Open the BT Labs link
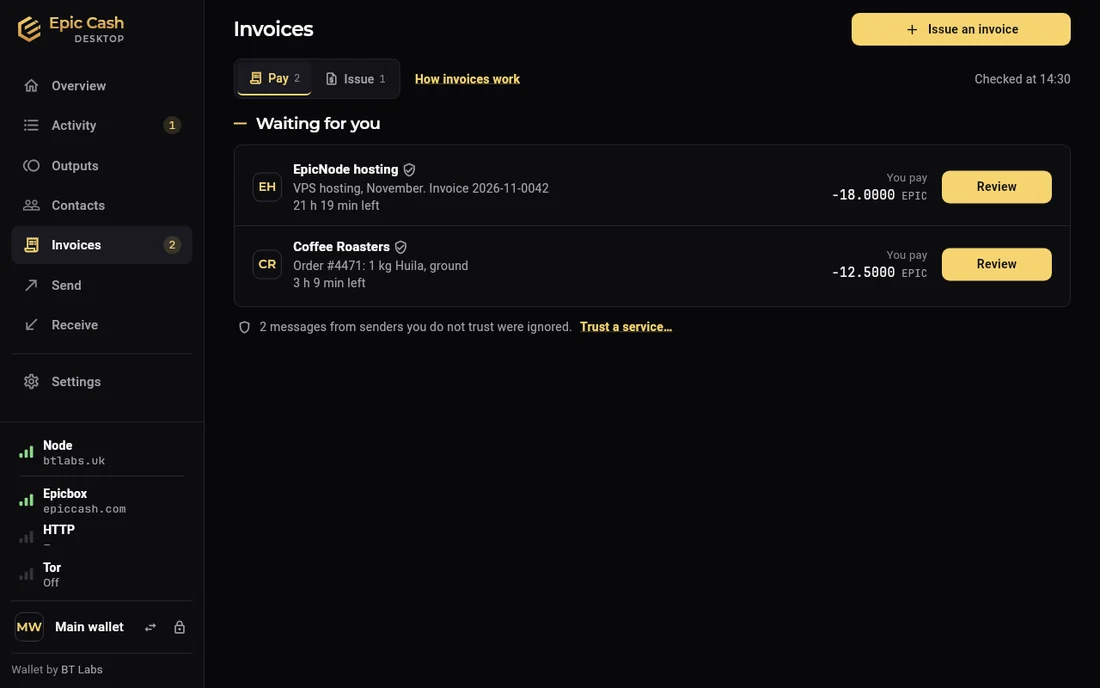The width and height of the screenshot is (1100, 688). pos(81,670)
